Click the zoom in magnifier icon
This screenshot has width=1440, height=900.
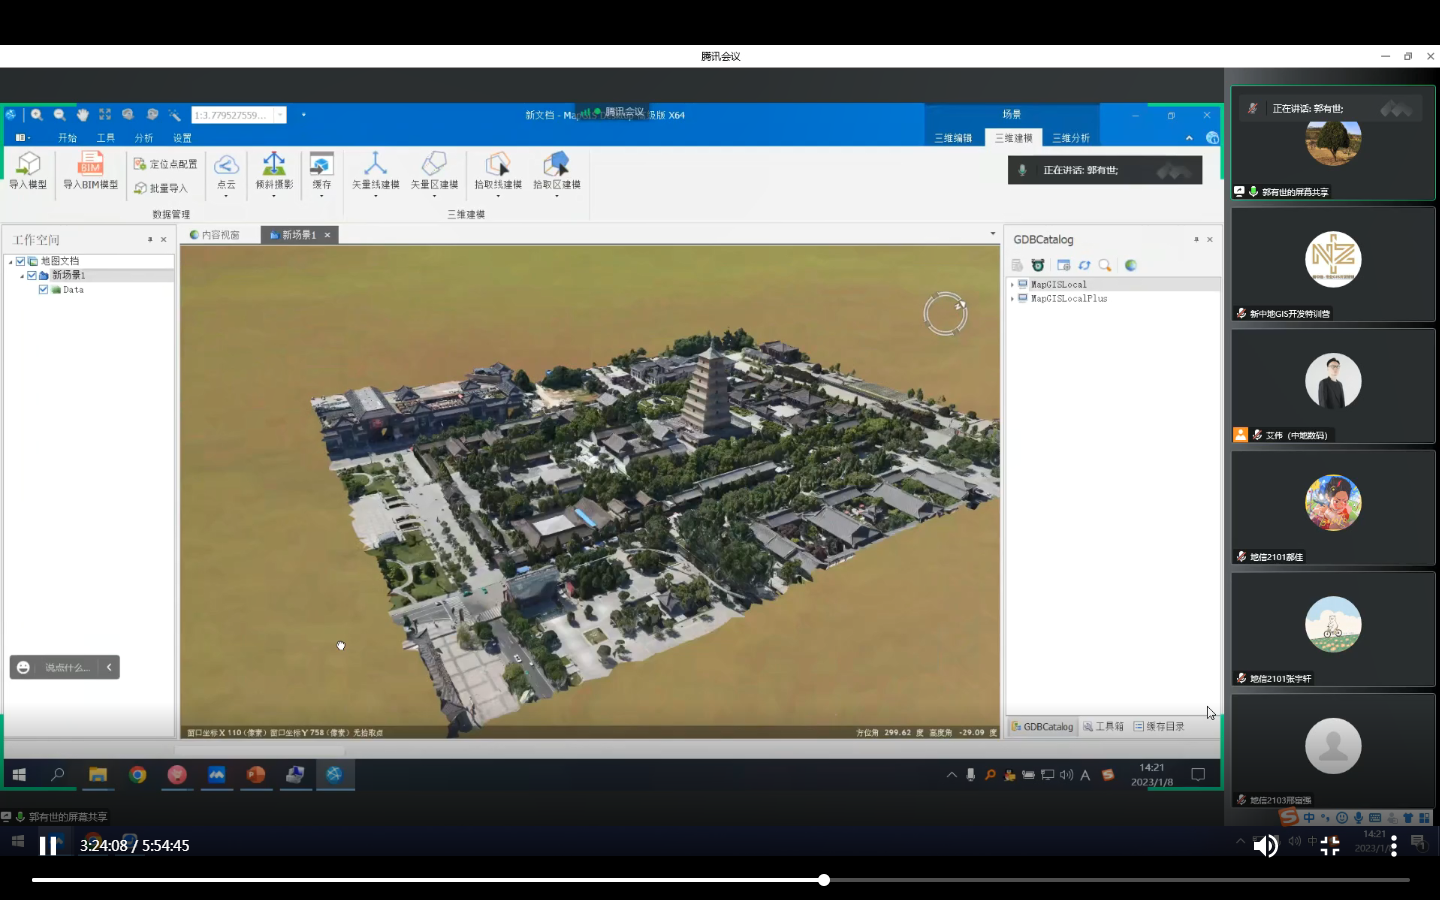click(x=37, y=115)
